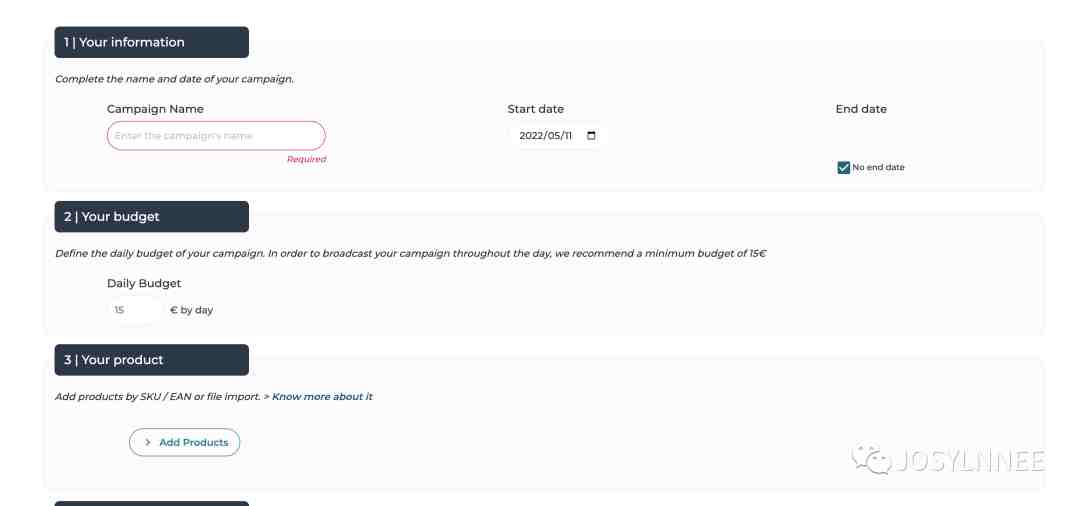
Task: Click the 'Daily Budget' label
Action: pyautogui.click(x=144, y=283)
